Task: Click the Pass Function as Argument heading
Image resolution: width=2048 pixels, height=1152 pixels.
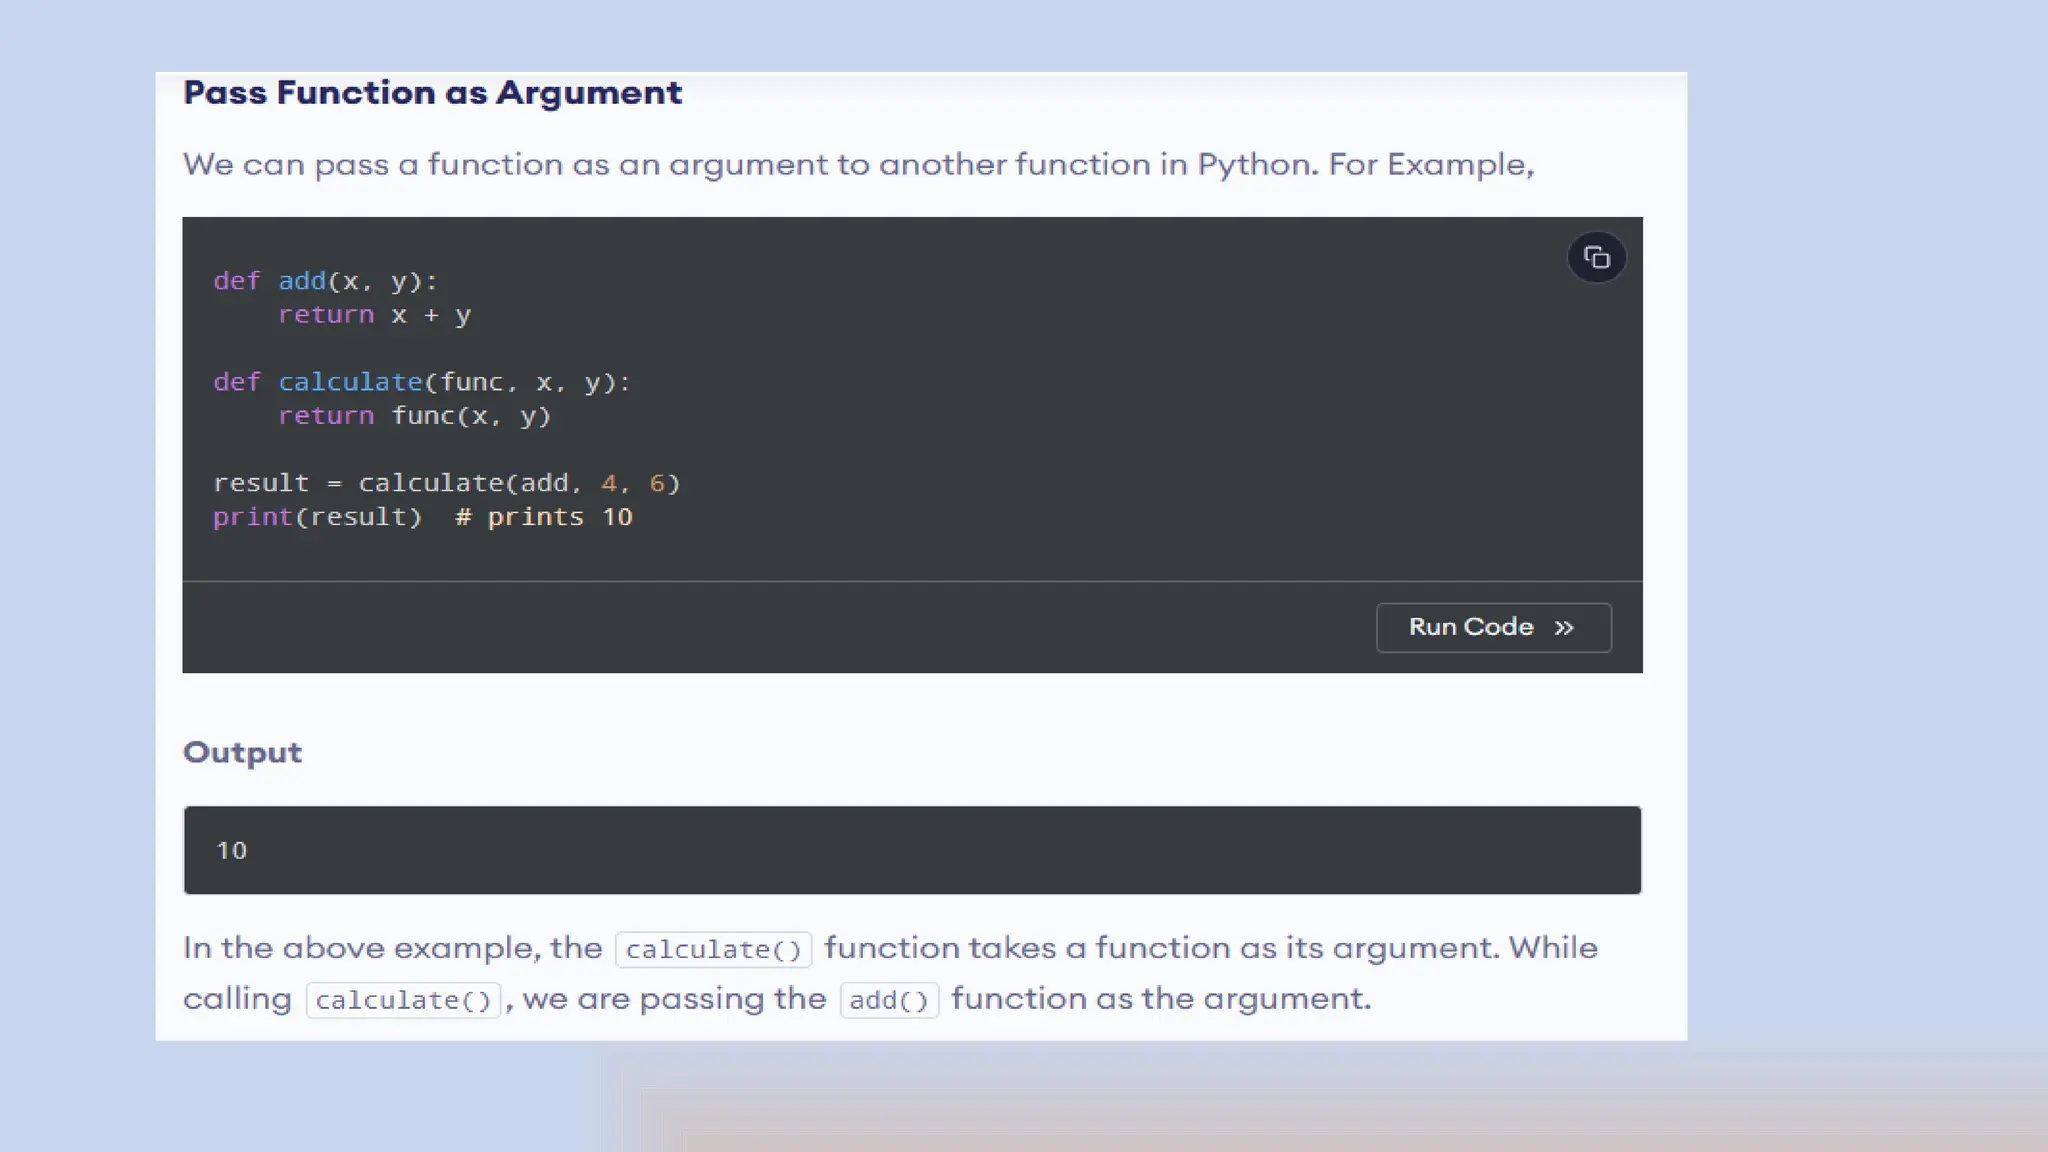Action: tap(432, 93)
